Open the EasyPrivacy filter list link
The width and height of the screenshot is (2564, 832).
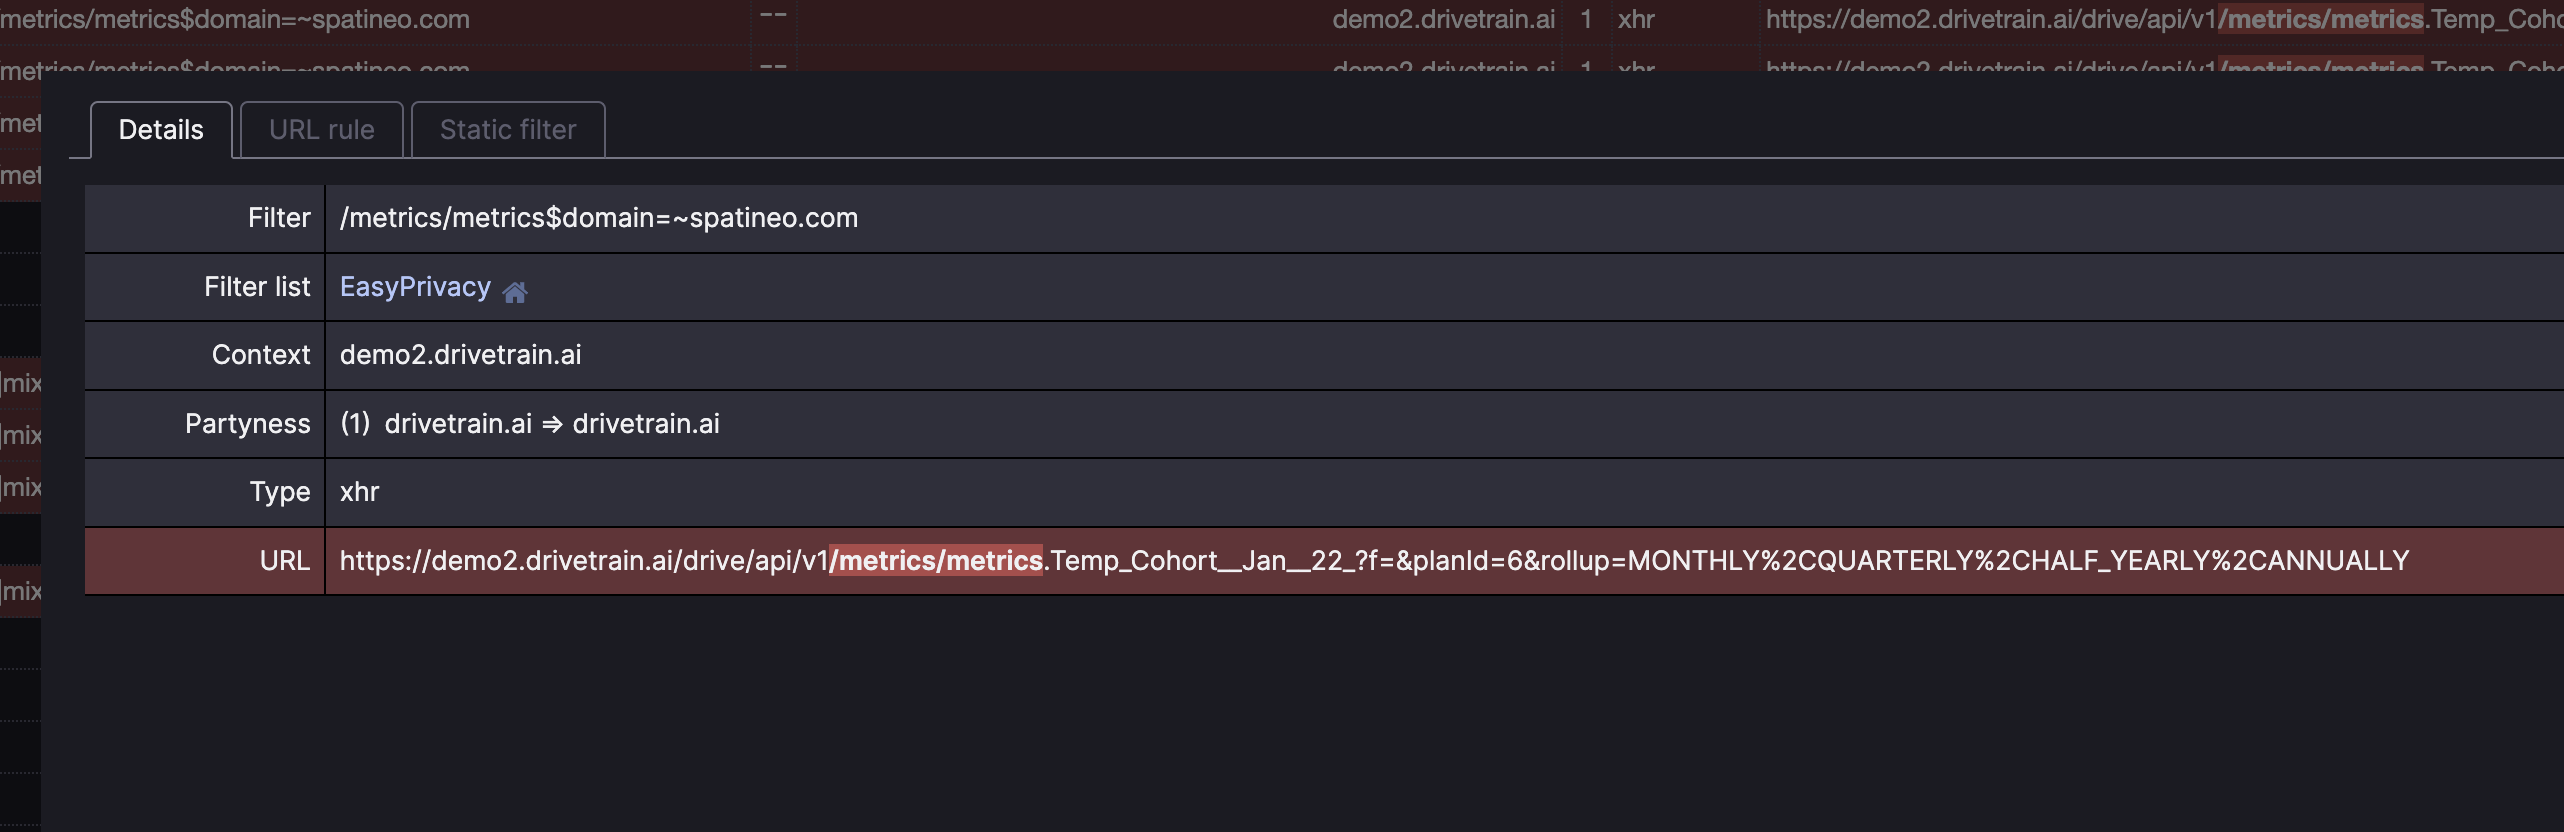(414, 286)
